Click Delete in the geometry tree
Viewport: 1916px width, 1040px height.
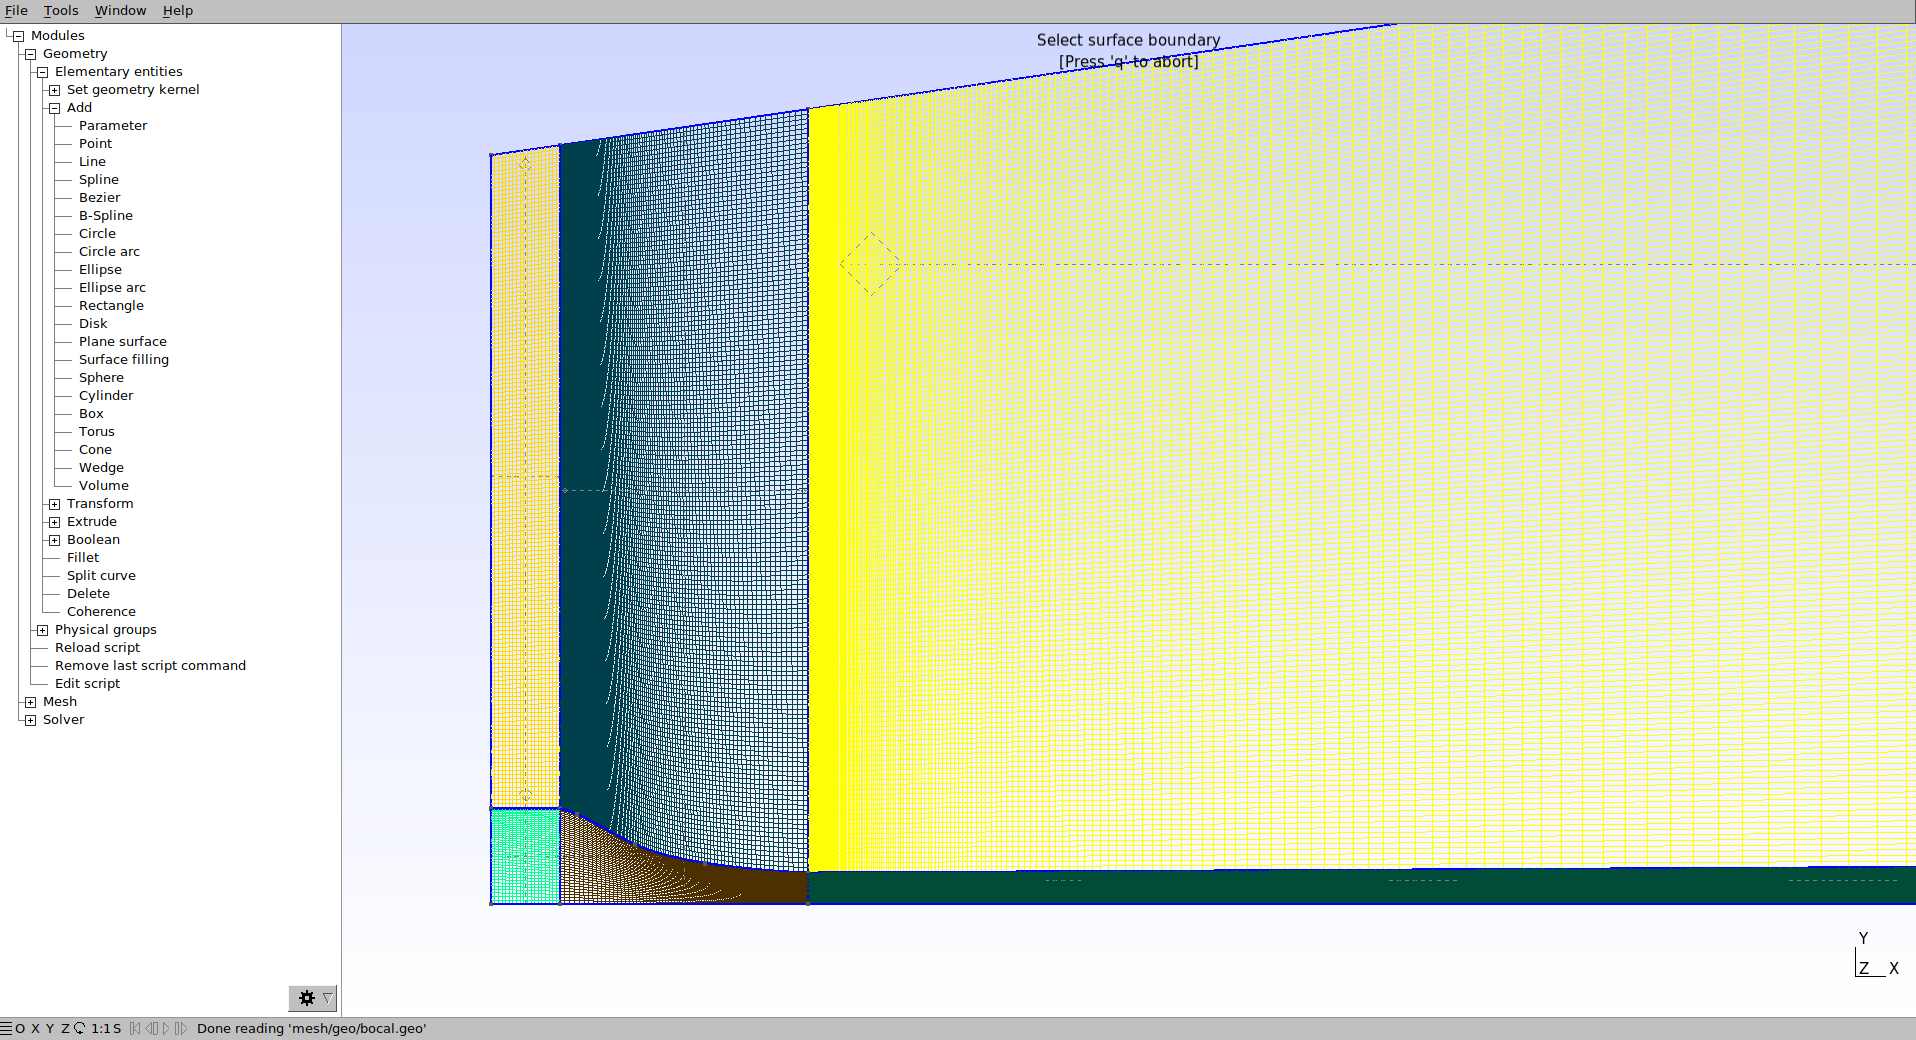coord(88,594)
